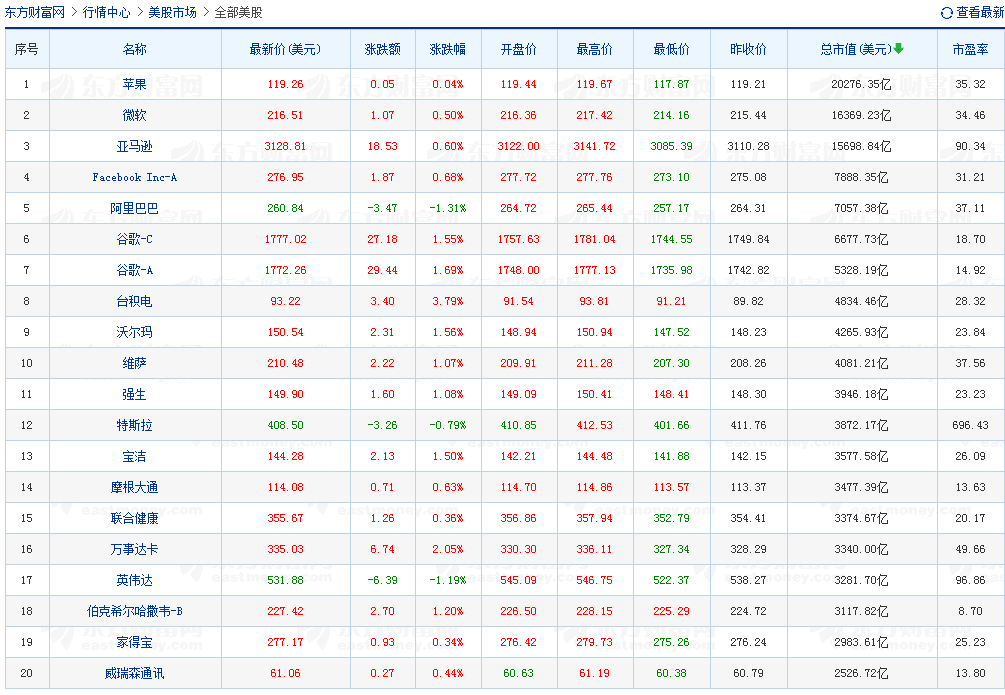Sort by 市盈率 column header
This screenshot has width=1005, height=695.
tap(970, 49)
